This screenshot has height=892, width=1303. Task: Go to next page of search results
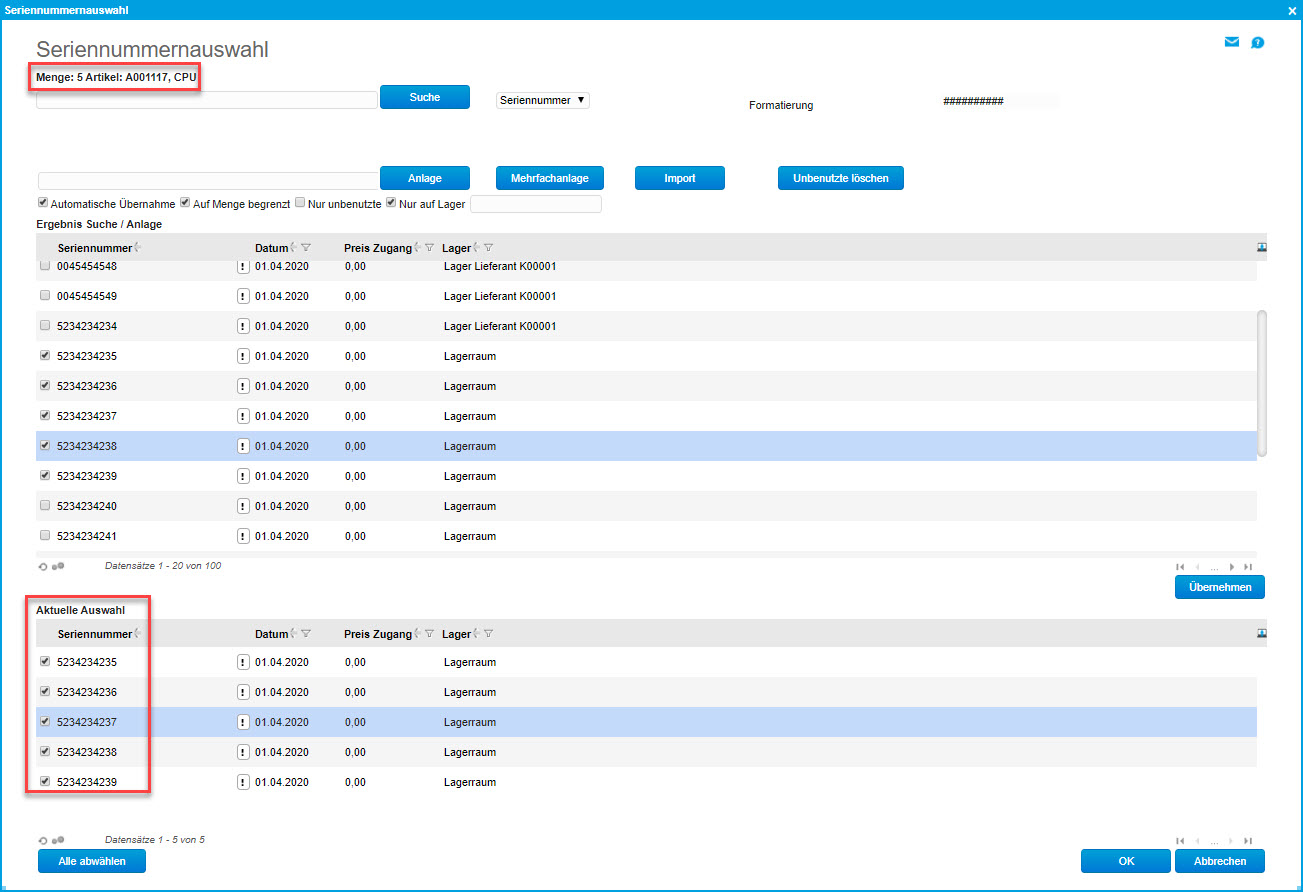(1232, 567)
